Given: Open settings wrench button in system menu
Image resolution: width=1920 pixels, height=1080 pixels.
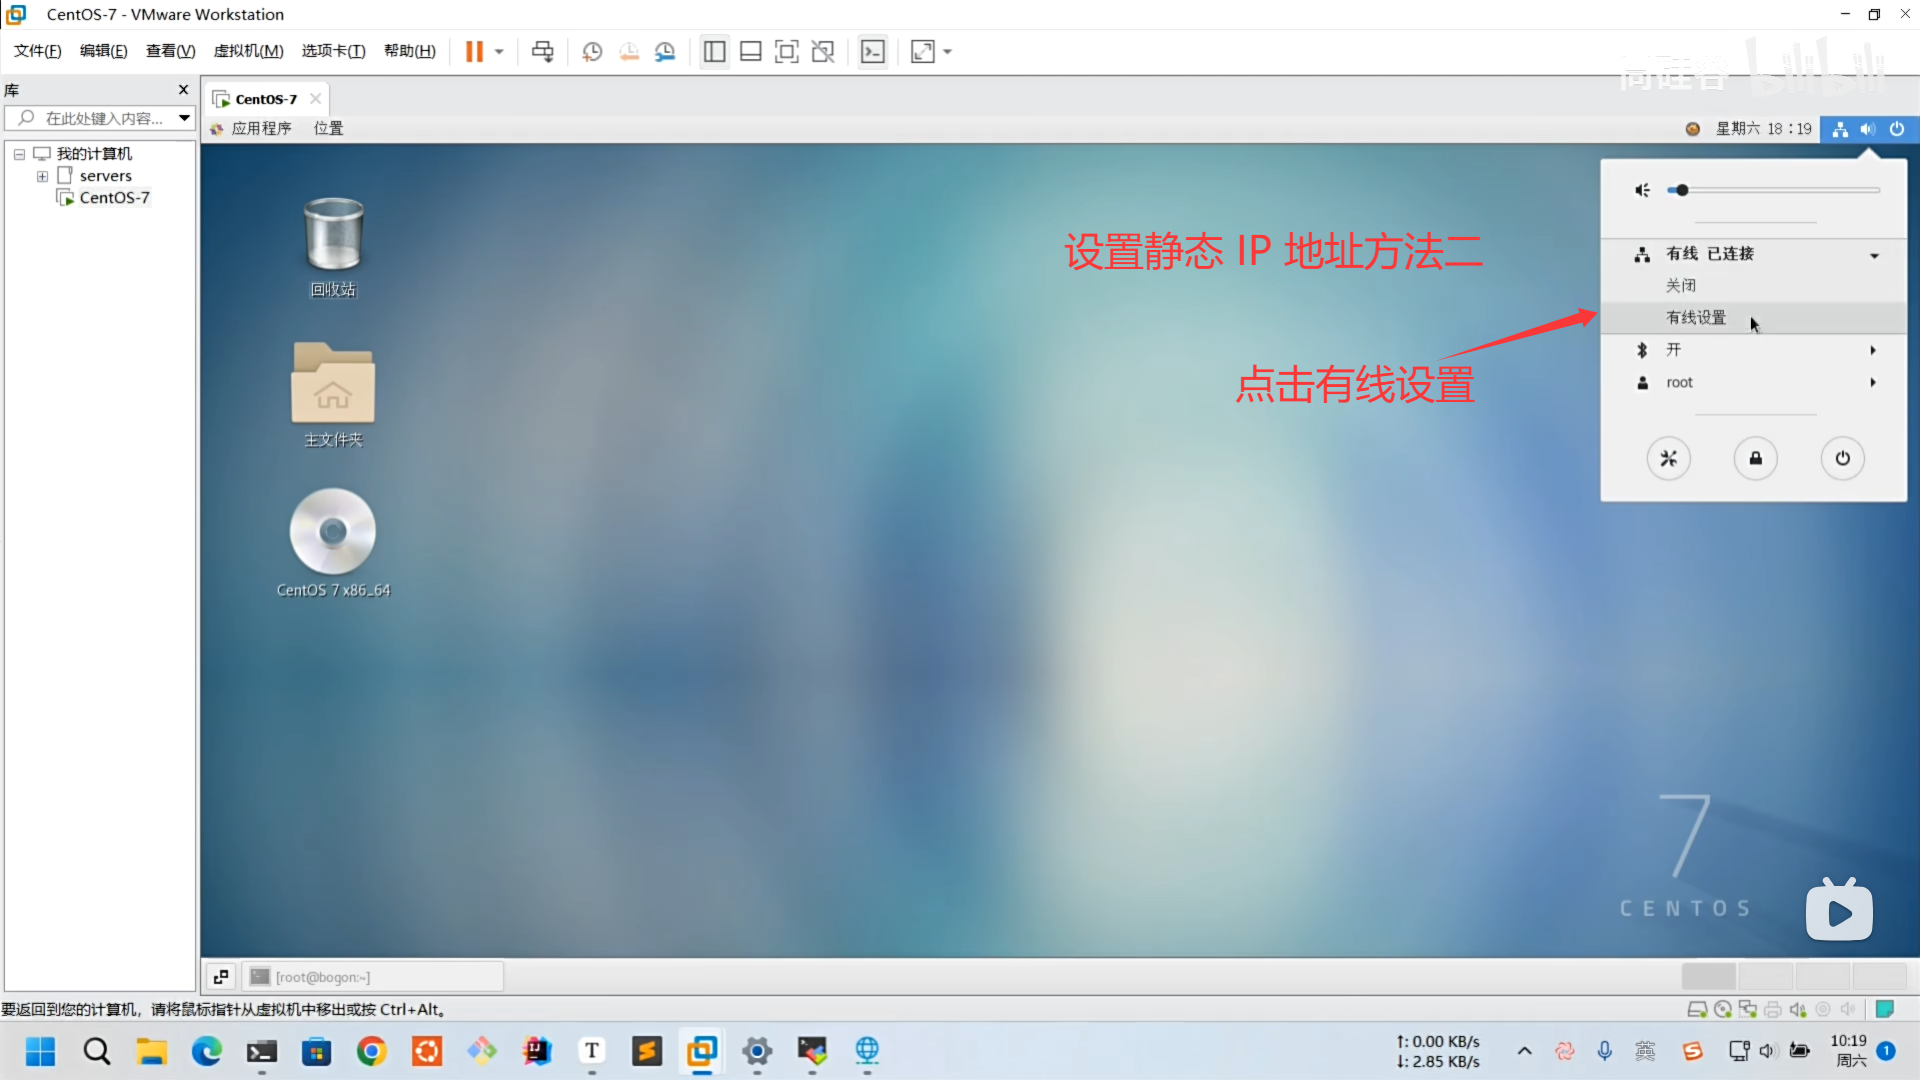Looking at the screenshot, I should coord(1668,458).
